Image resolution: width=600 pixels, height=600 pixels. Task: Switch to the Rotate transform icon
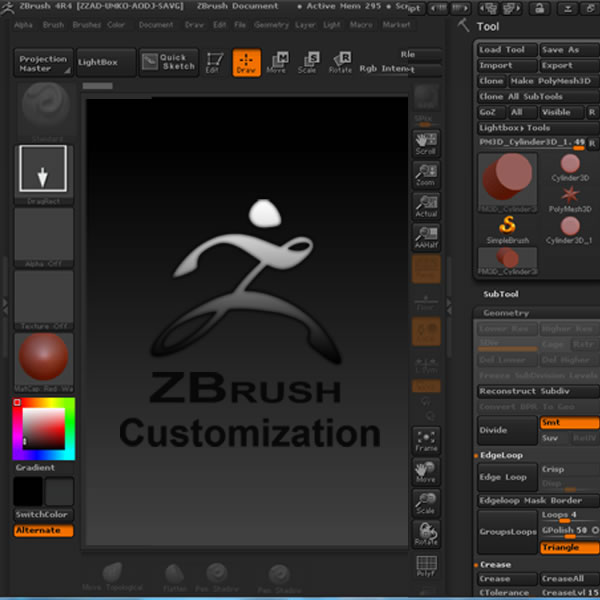pyautogui.click(x=341, y=63)
